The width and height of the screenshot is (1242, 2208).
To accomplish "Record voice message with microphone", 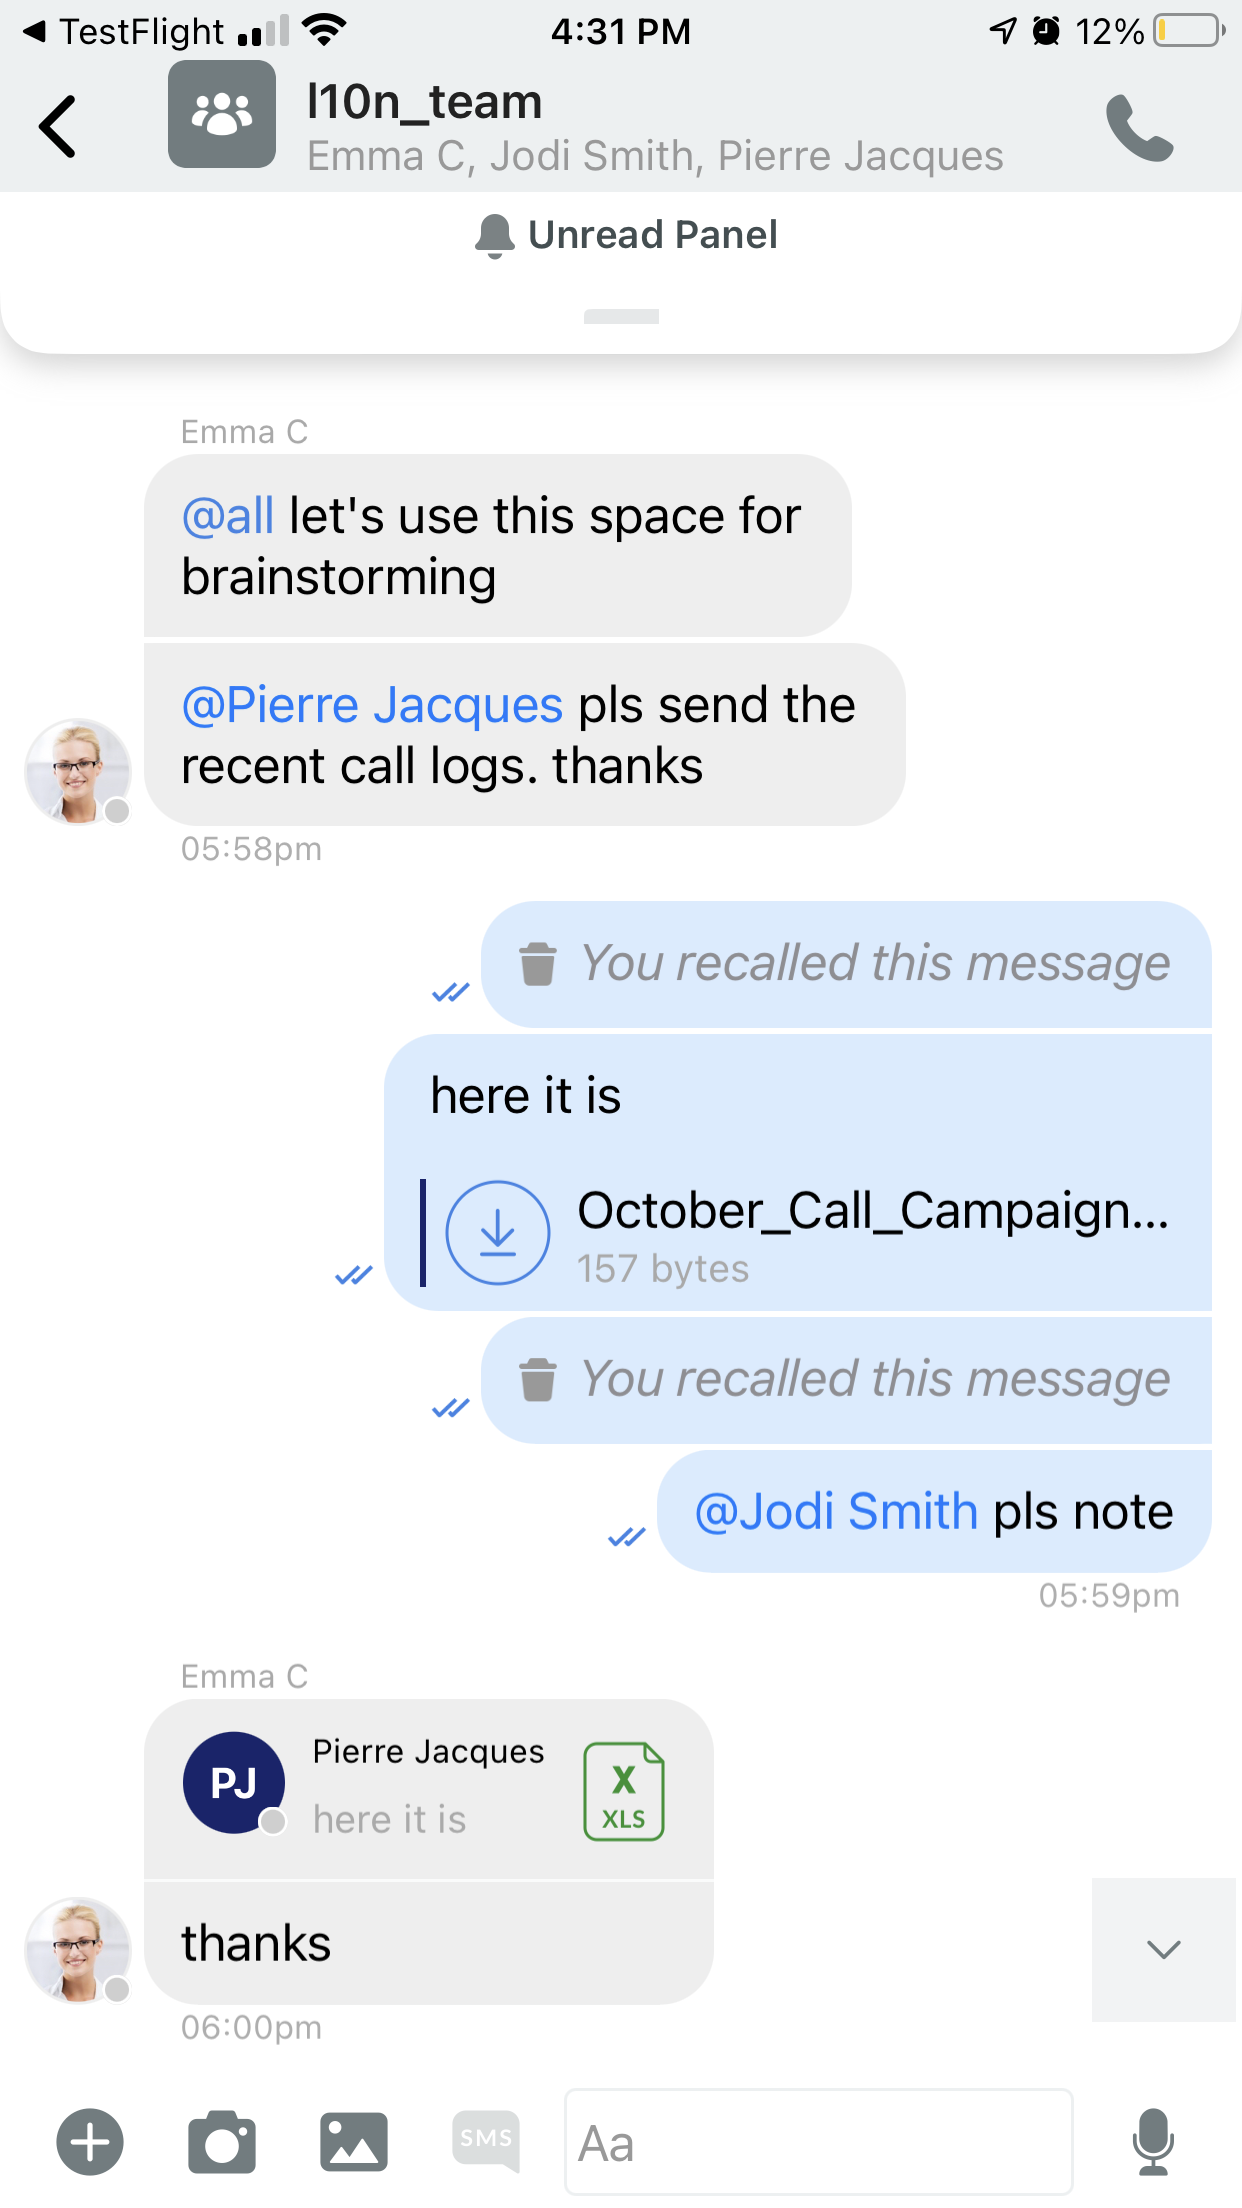I will coord(1152,2142).
